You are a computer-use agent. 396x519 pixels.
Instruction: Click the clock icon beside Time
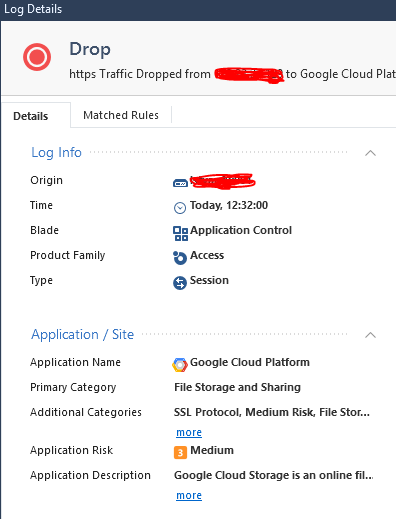[180, 208]
